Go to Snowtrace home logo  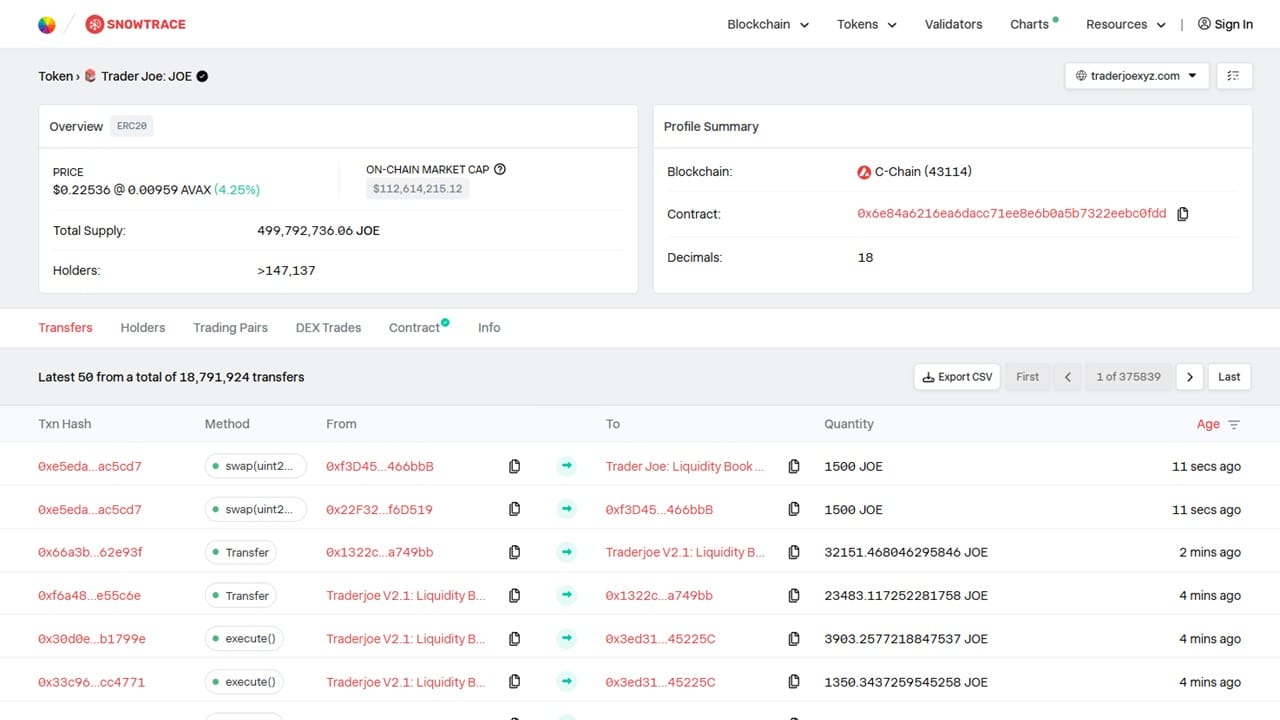(x=136, y=24)
